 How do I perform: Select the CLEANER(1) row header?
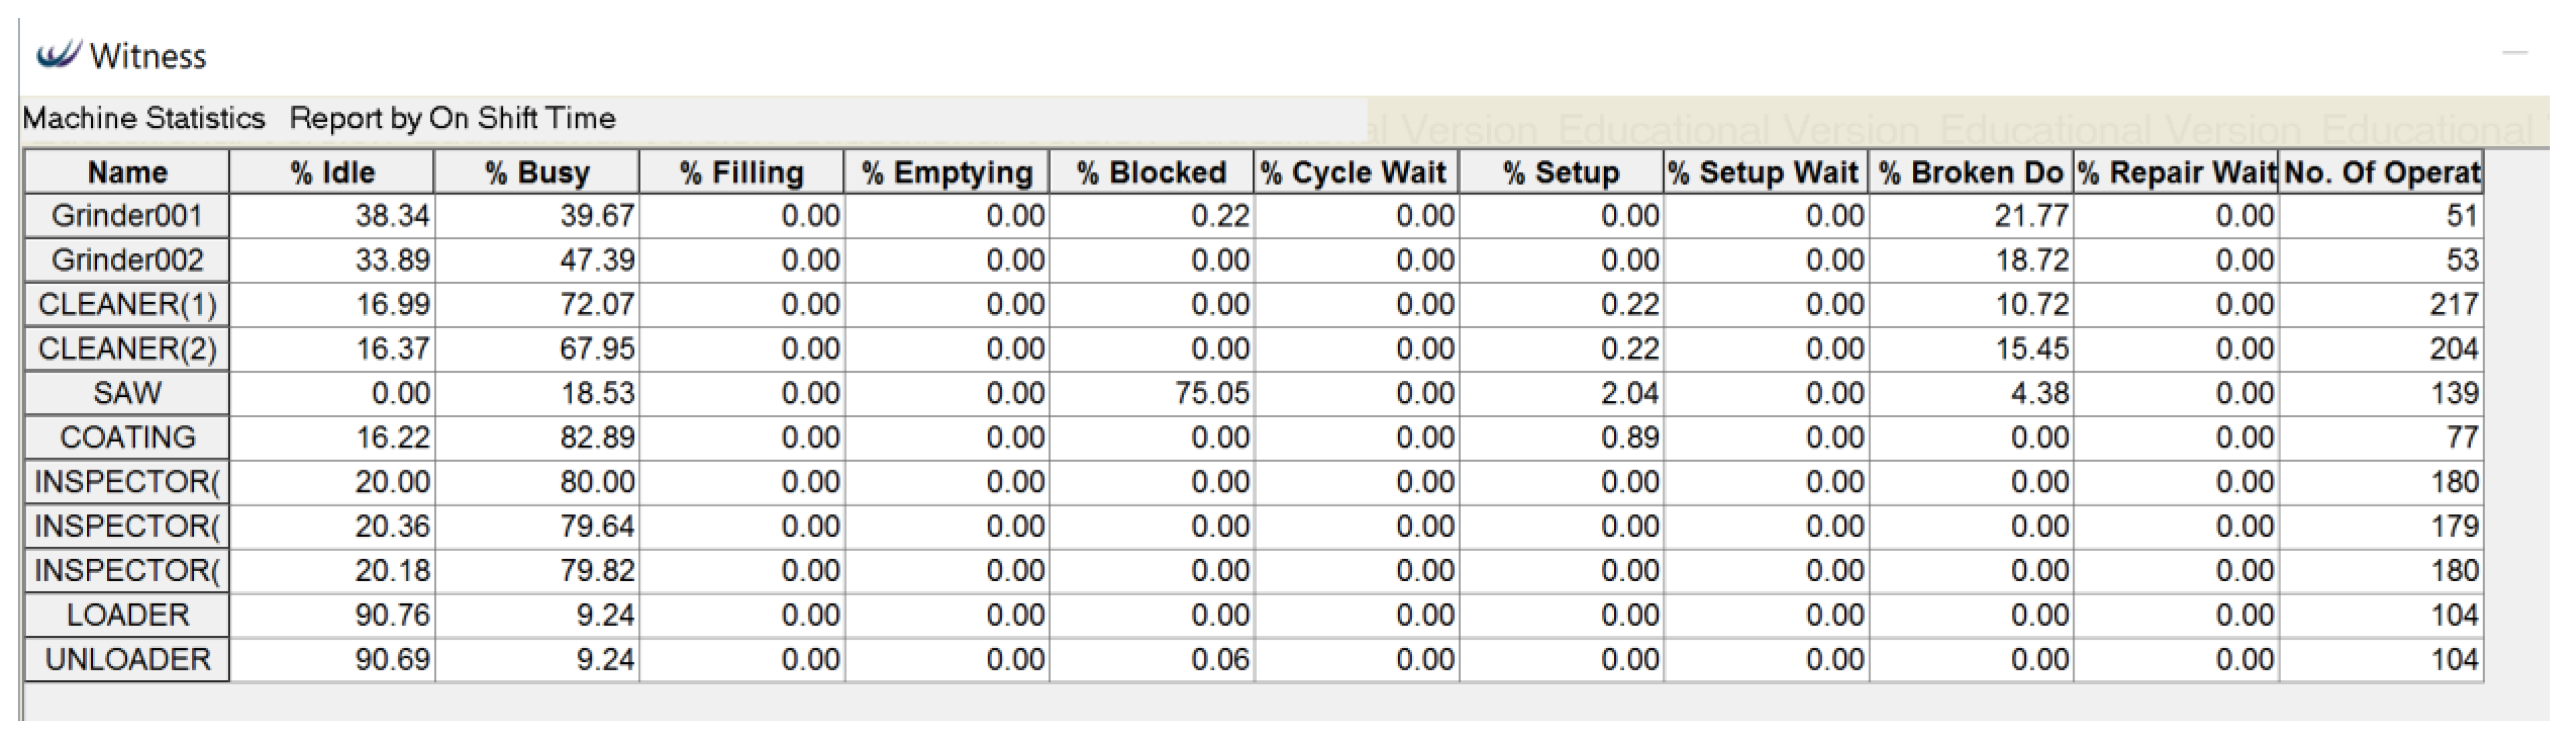tap(127, 304)
